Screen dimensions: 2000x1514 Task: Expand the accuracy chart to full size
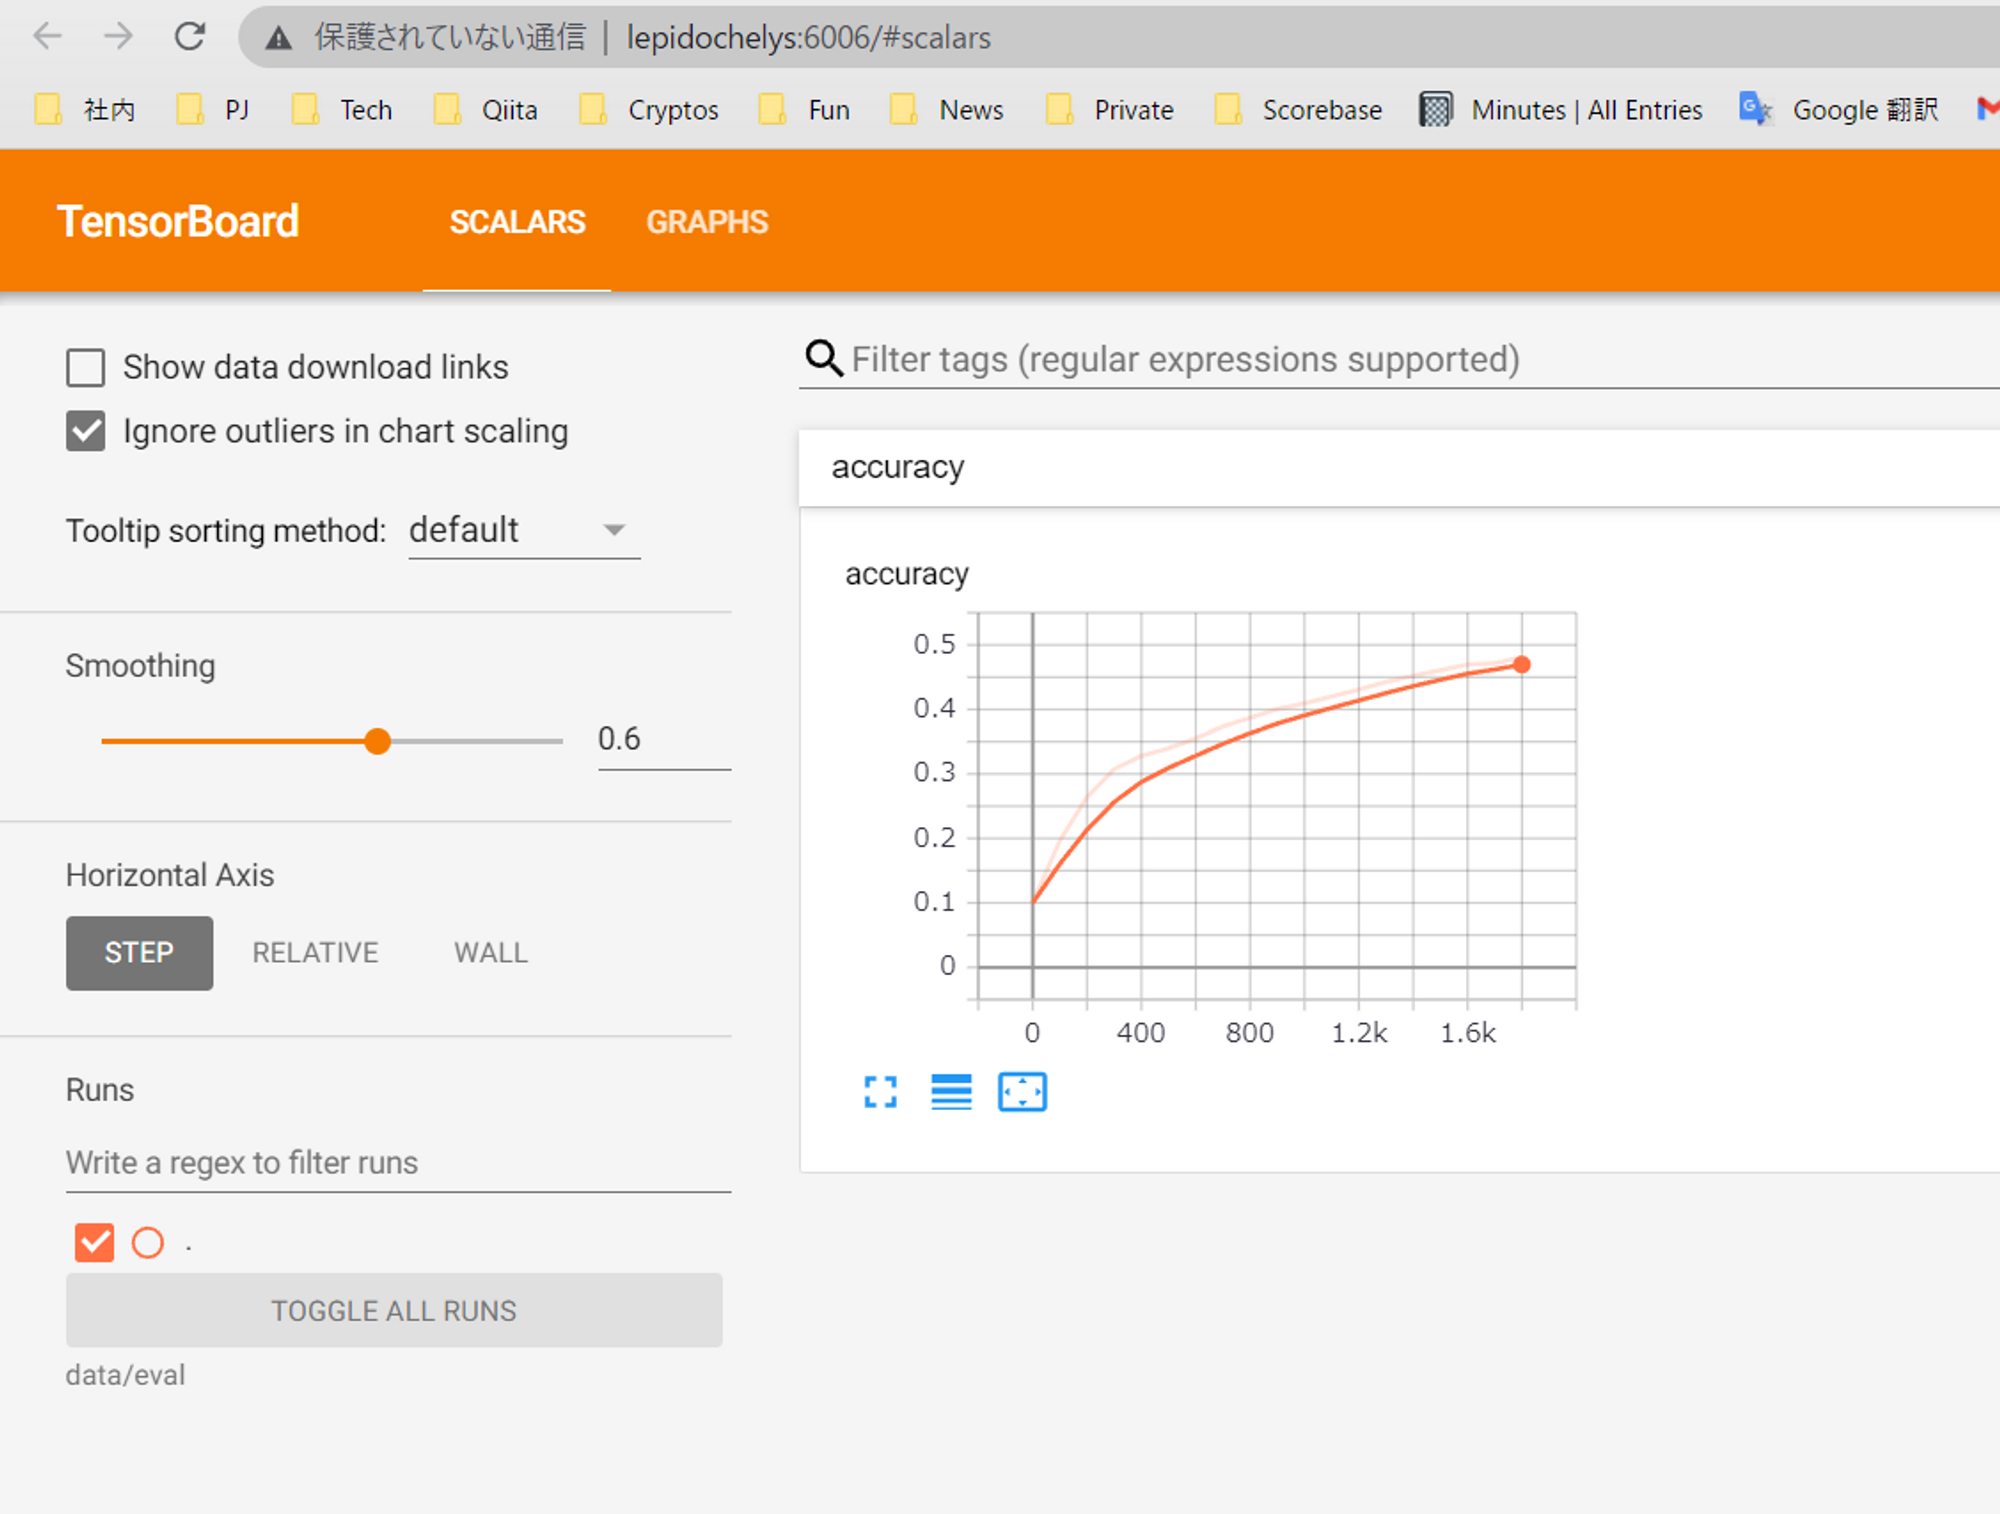pyautogui.click(x=879, y=1092)
